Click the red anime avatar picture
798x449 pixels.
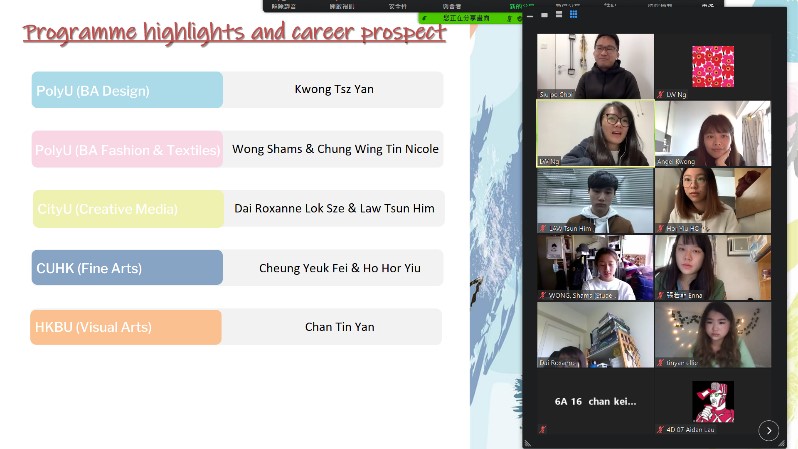(712, 402)
